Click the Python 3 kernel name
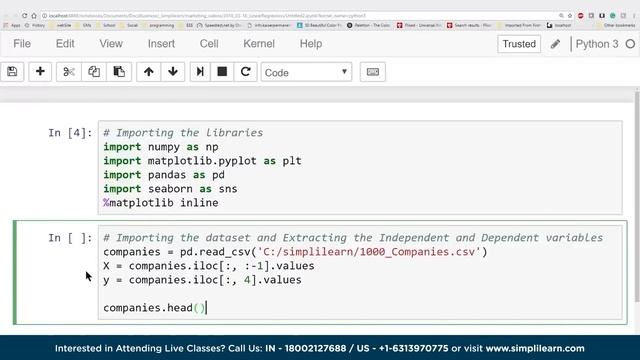The width and height of the screenshot is (640, 360). 597,44
